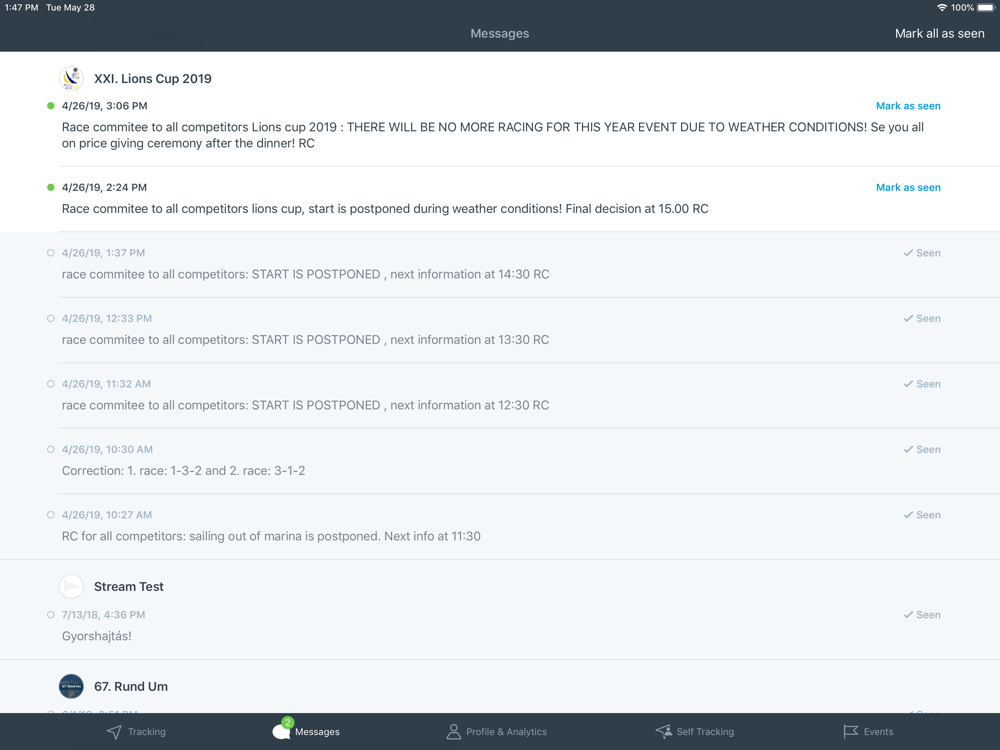Tap the Self Tracking icon
The width and height of the screenshot is (1000, 750).
(x=663, y=732)
